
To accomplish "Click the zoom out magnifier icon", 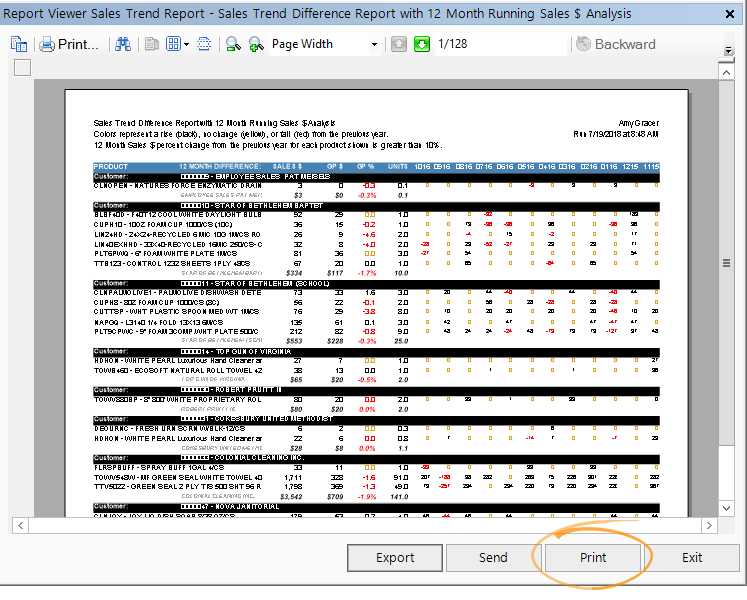I will [x=233, y=44].
